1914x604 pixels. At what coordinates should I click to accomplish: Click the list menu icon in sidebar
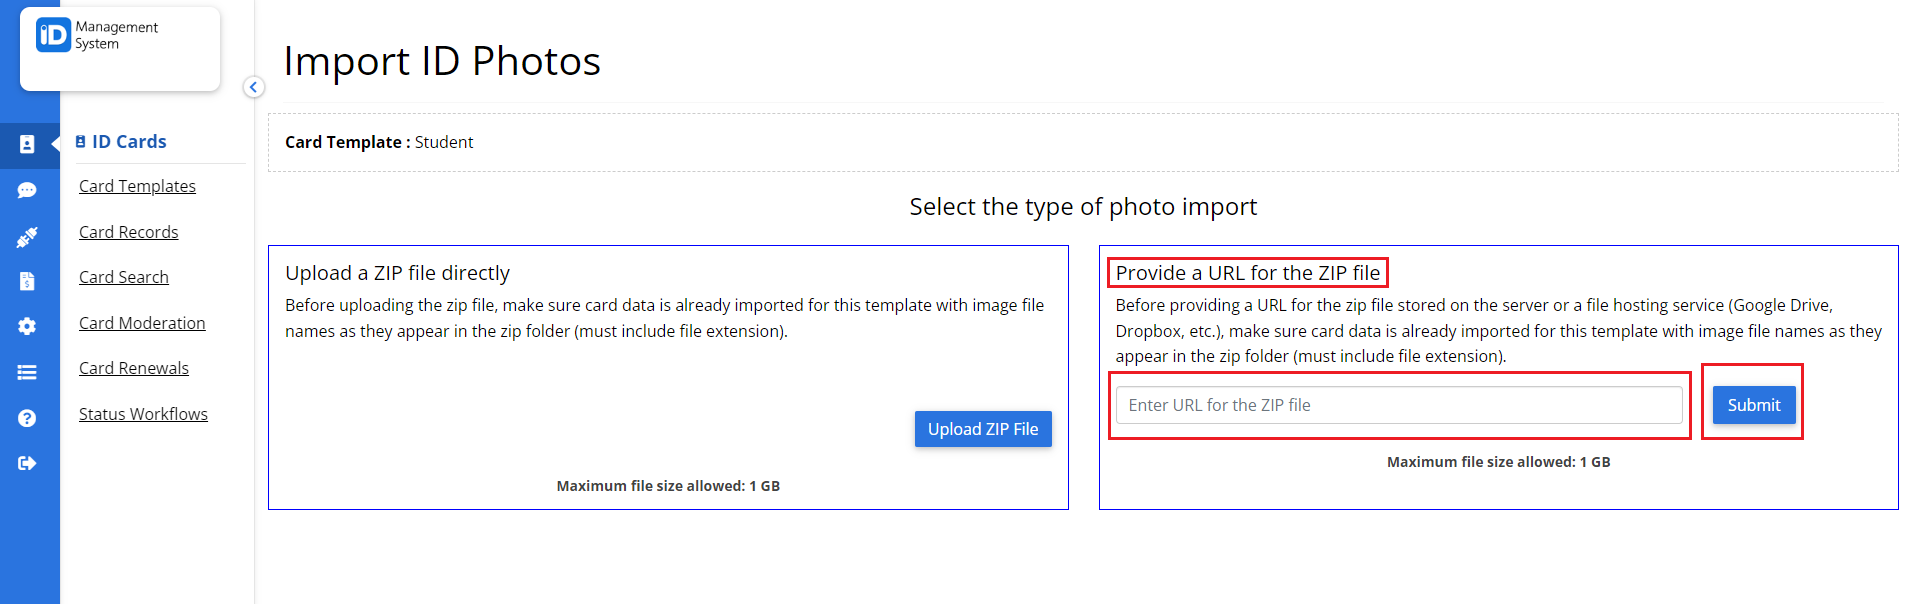[28, 371]
